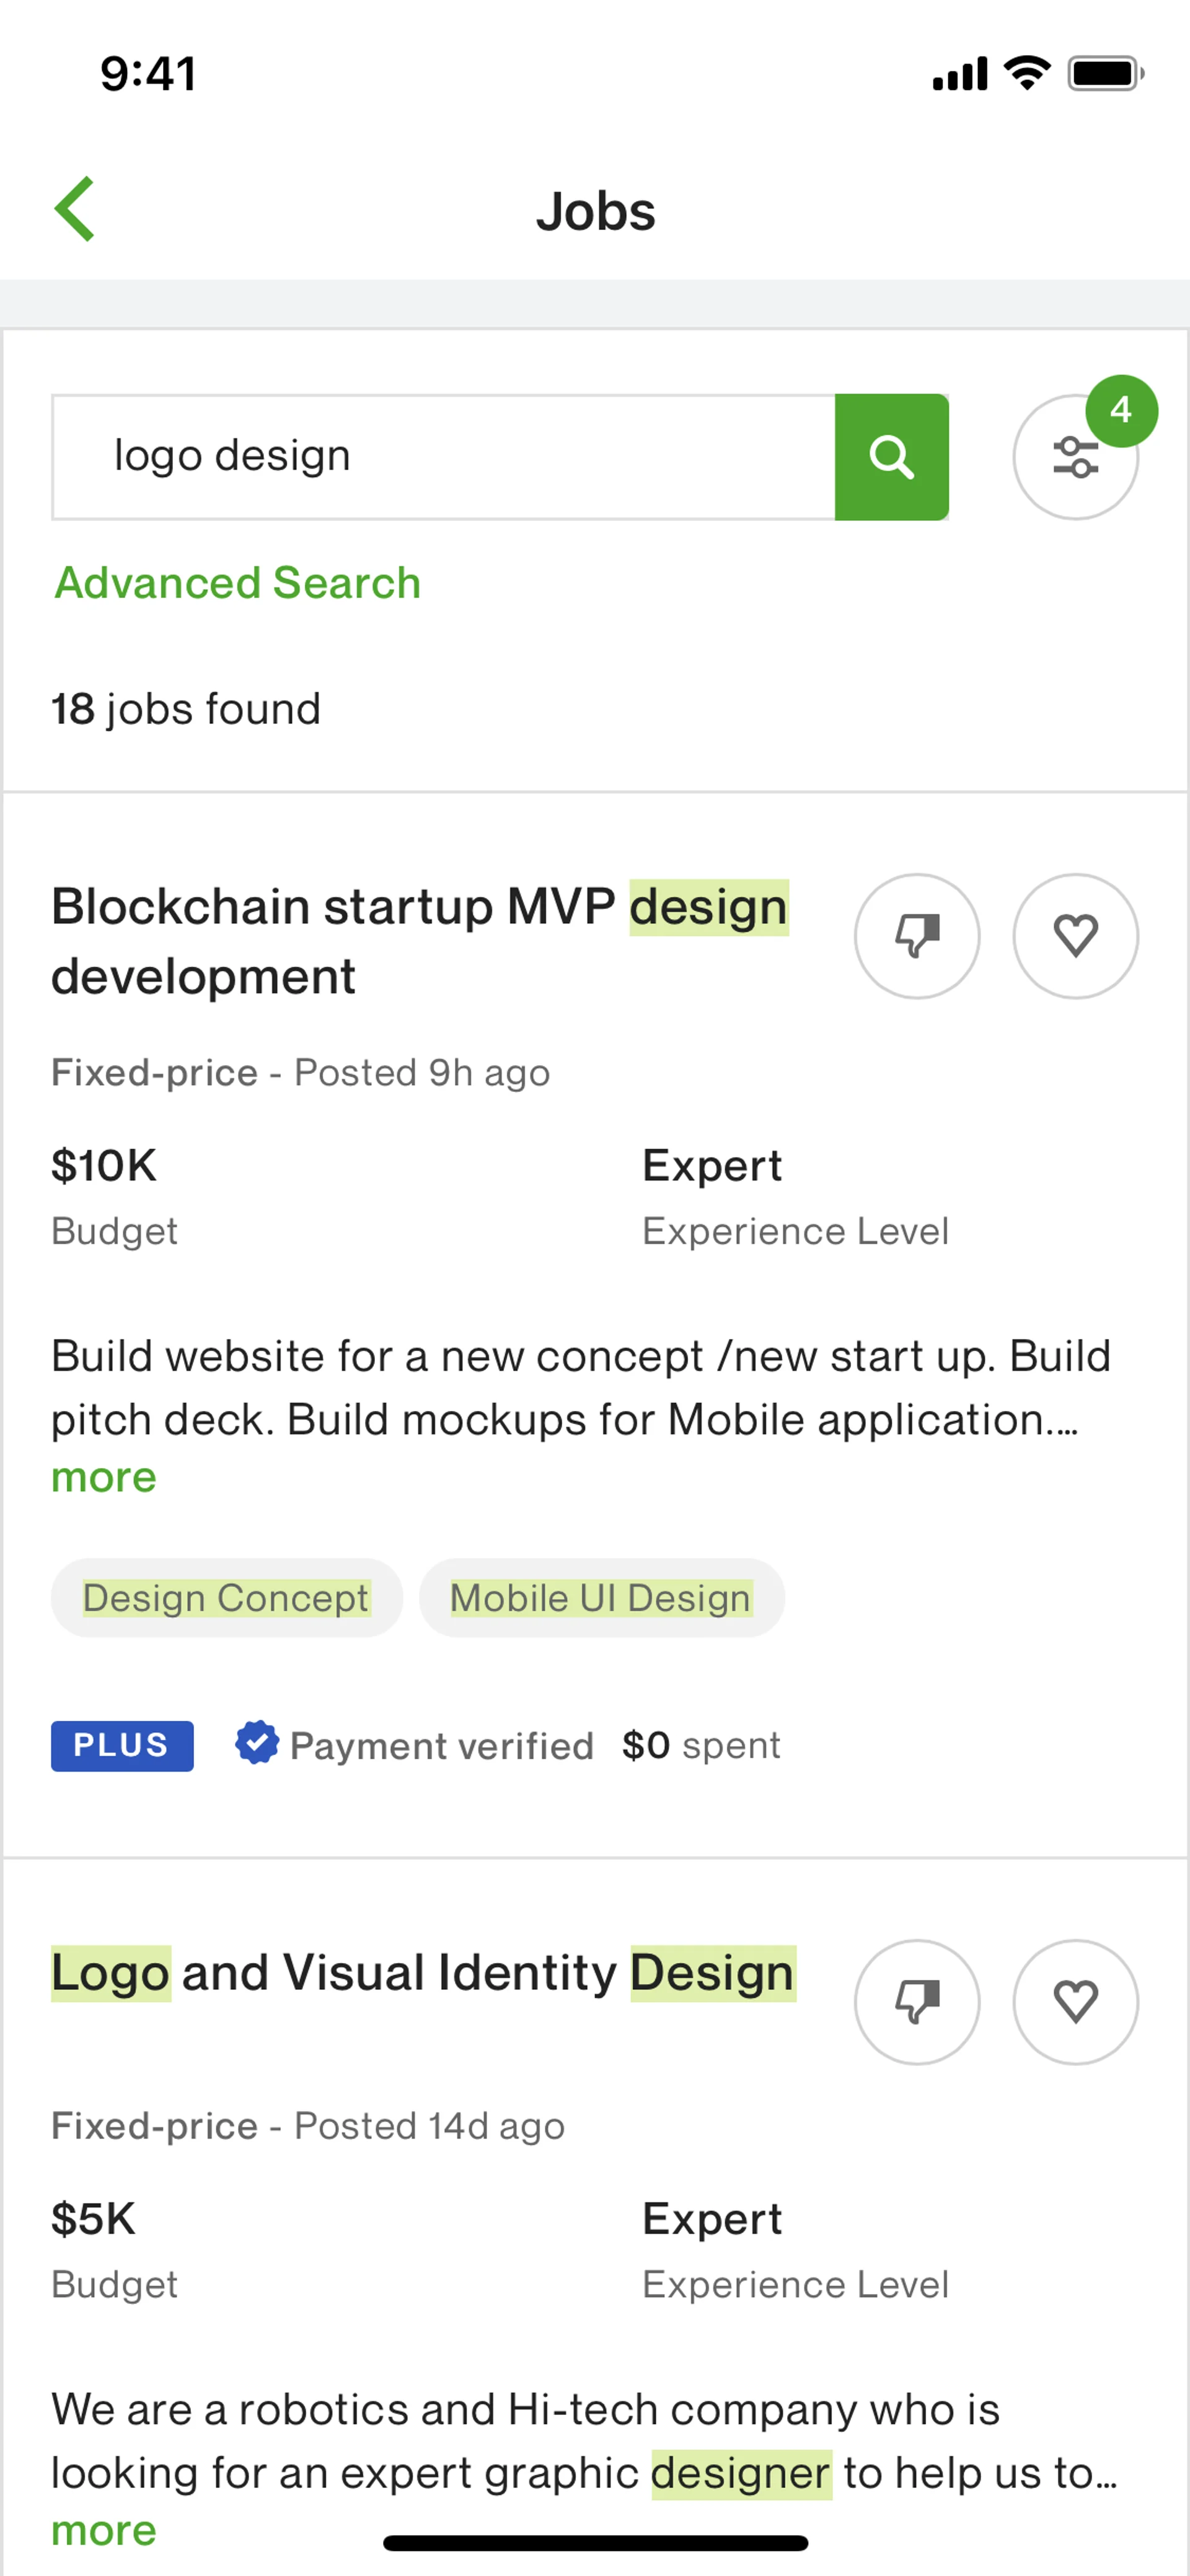Select the Mobile UI Design skill tag
The width and height of the screenshot is (1190, 2576).
click(x=600, y=1598)
